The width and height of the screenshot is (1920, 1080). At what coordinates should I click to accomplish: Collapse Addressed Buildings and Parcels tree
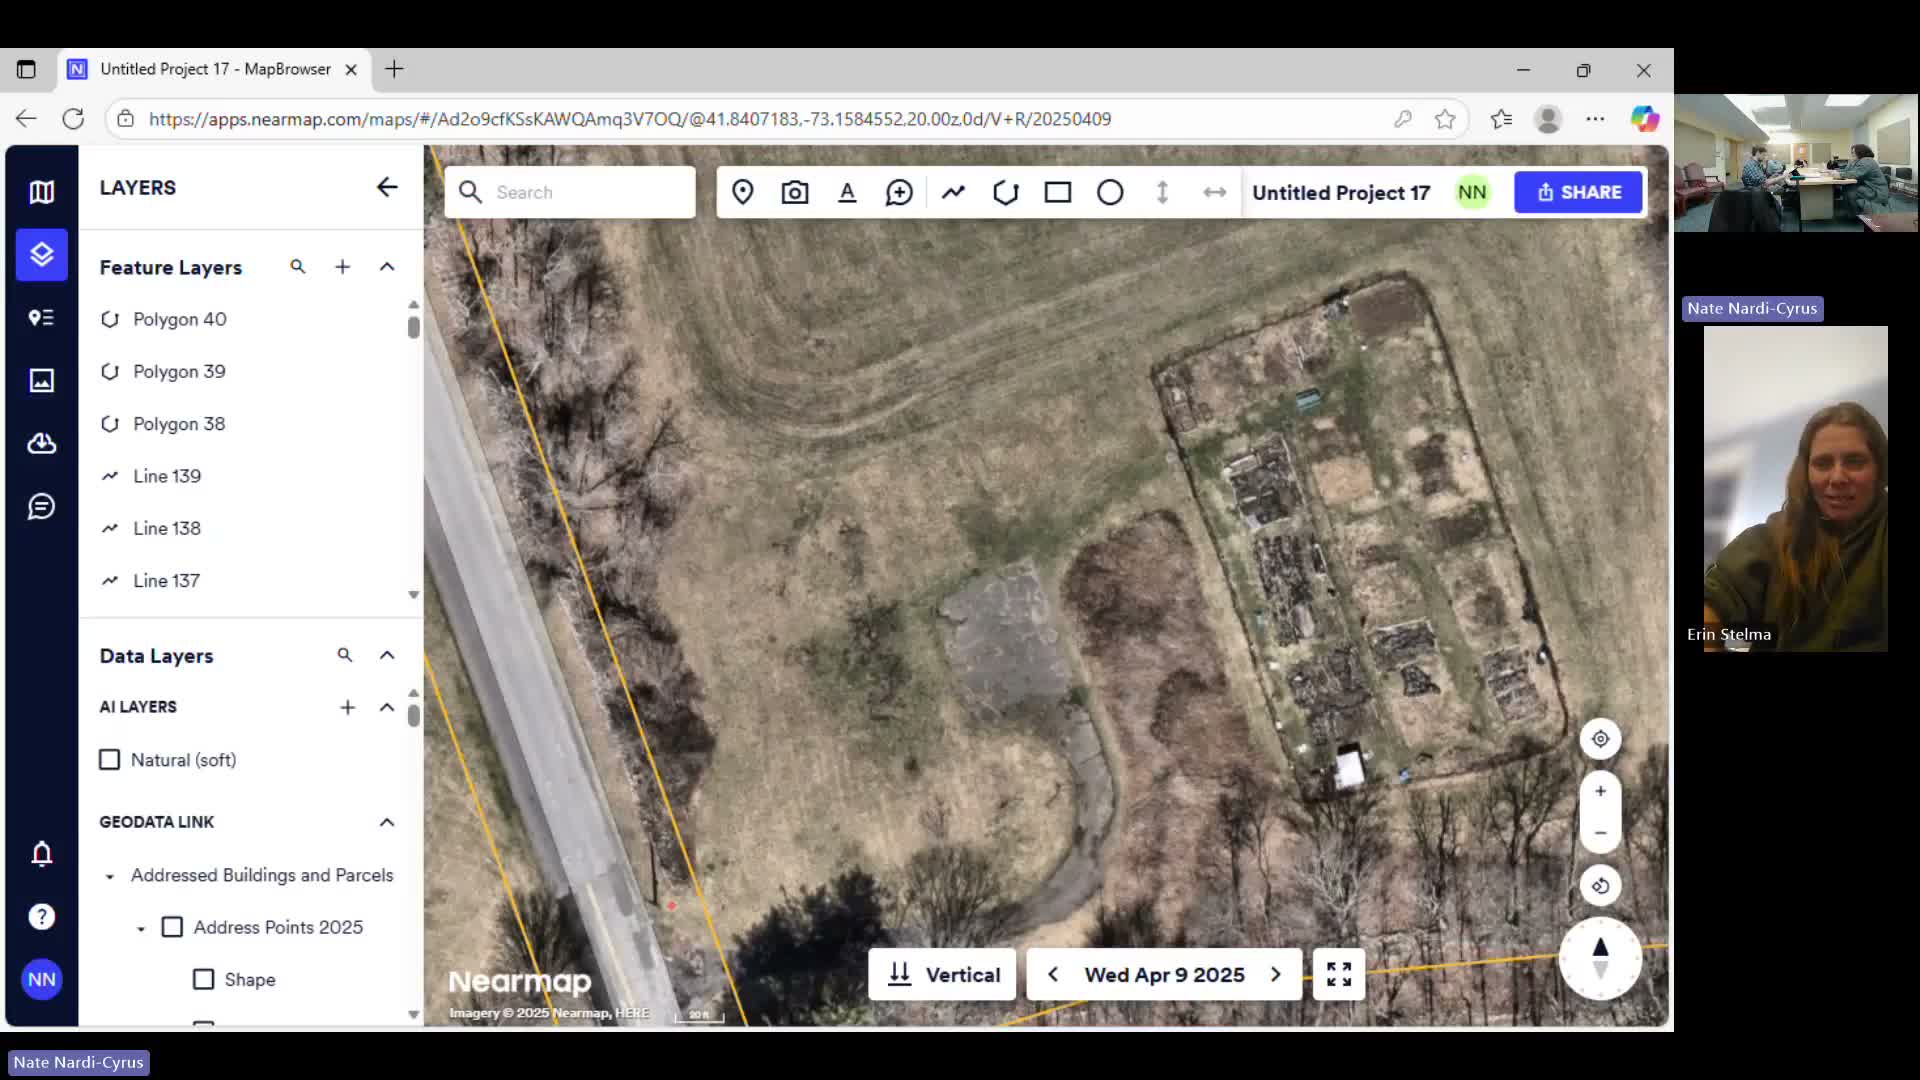[x=110, y=876]
